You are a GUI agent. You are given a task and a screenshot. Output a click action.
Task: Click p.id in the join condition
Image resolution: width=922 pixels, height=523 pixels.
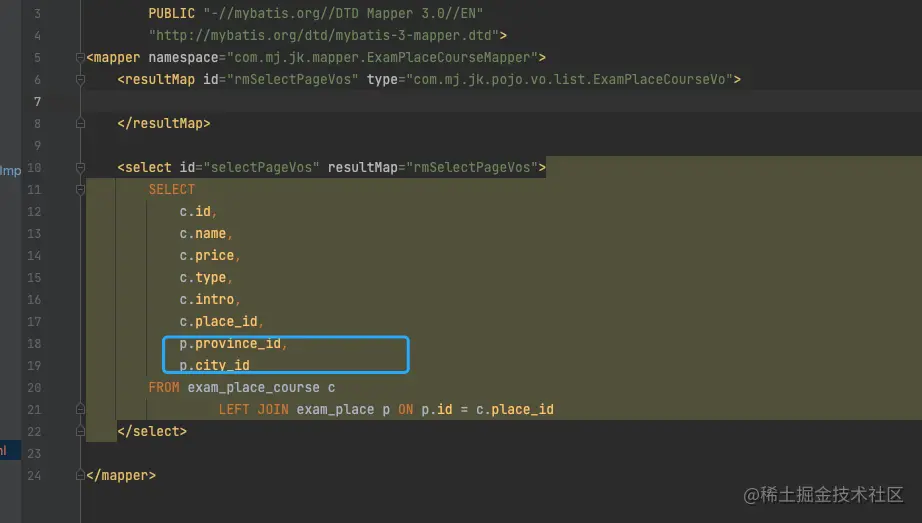pos(437,409)
